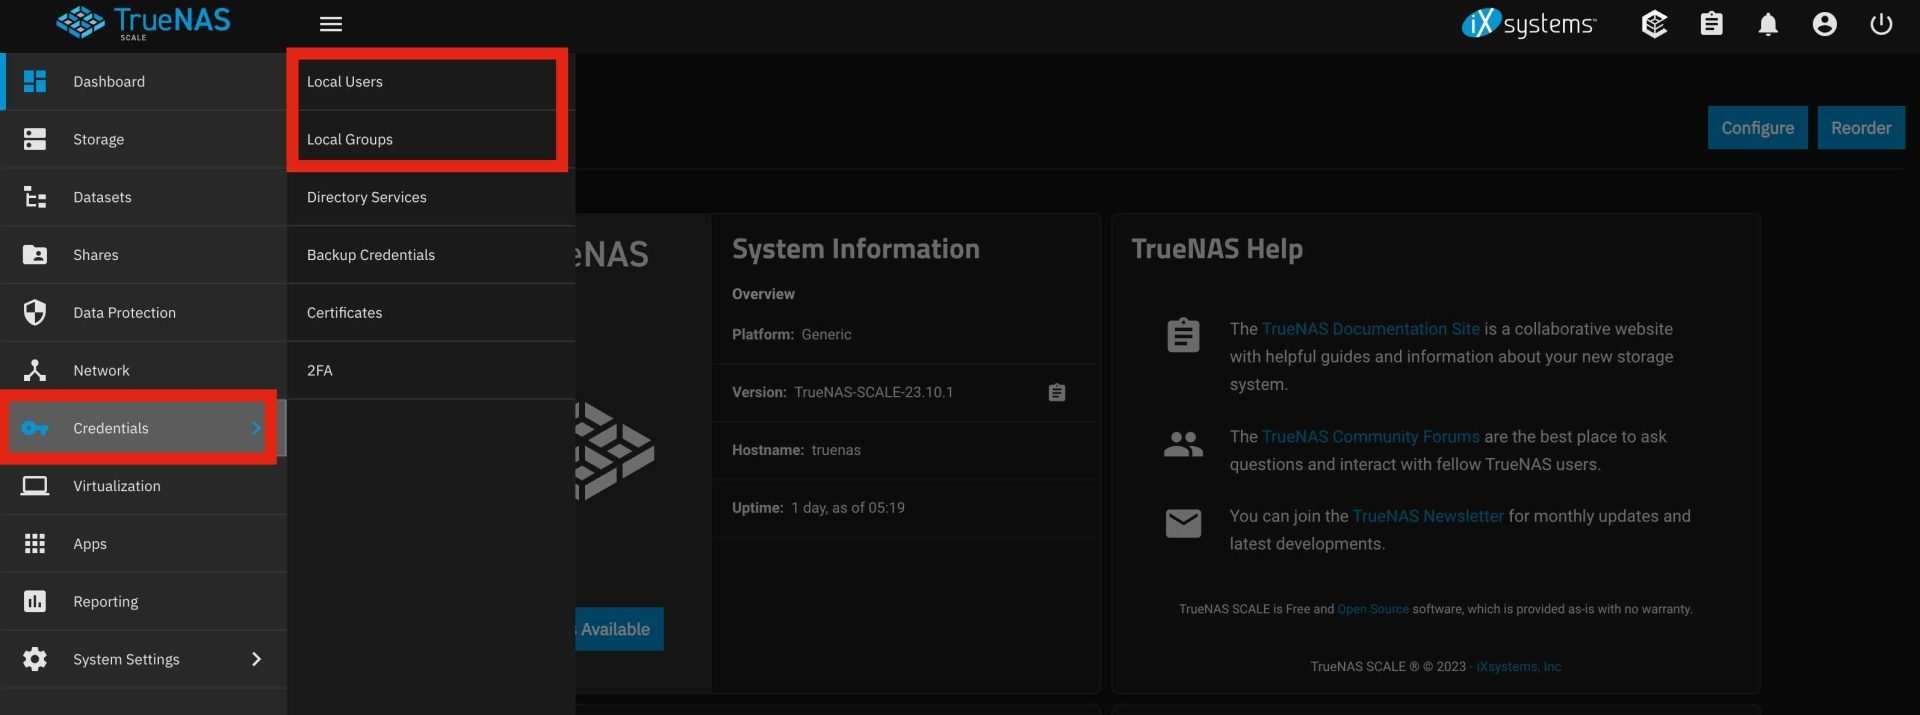Viewport: 1920px width, 715px height.
Task: Open the Open Source link
Action: [x=1373, y=609]
